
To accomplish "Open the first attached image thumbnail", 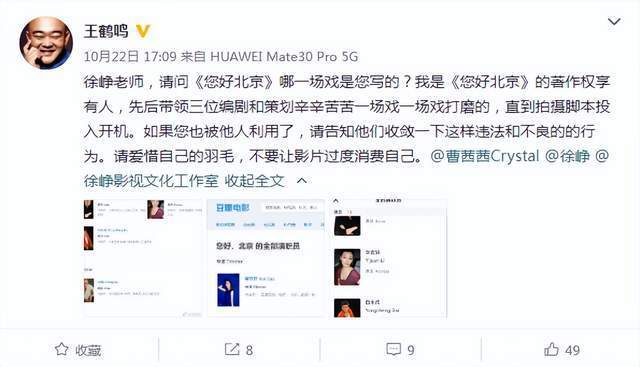I will point(142,258).
